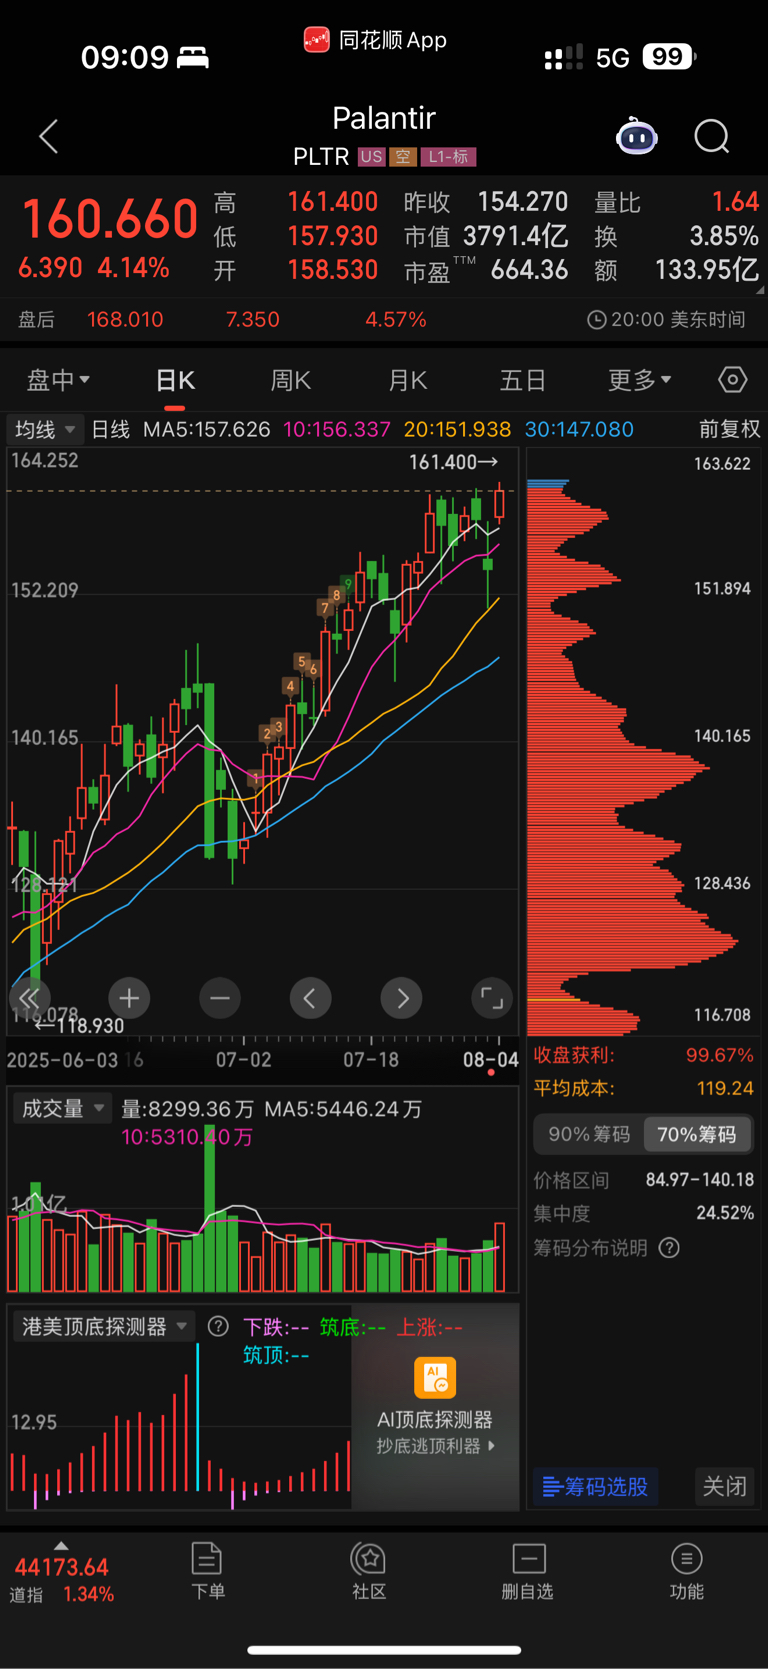The image size is (768, 1669).
Task: Tap the chip distribution histogram
Action: coord(633,755)
